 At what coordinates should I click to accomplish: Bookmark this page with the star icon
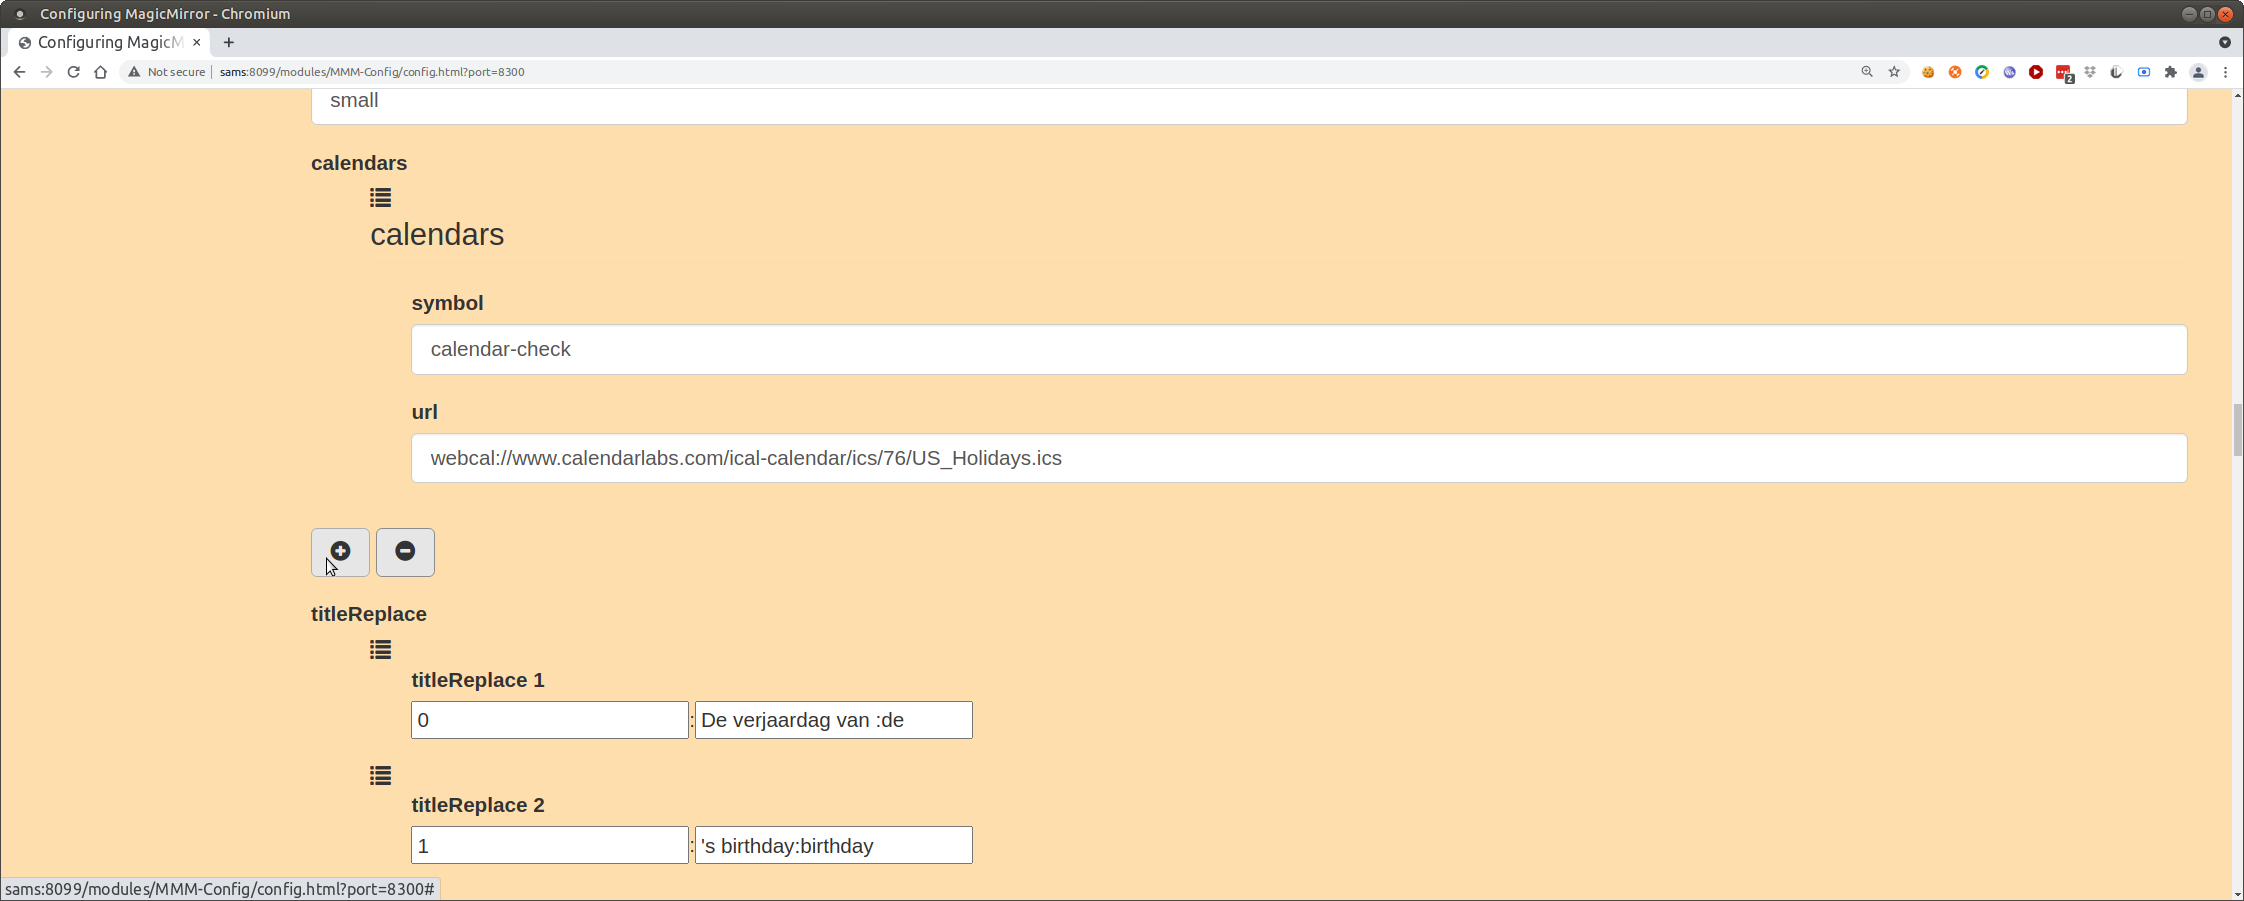tap(1894, 72)
